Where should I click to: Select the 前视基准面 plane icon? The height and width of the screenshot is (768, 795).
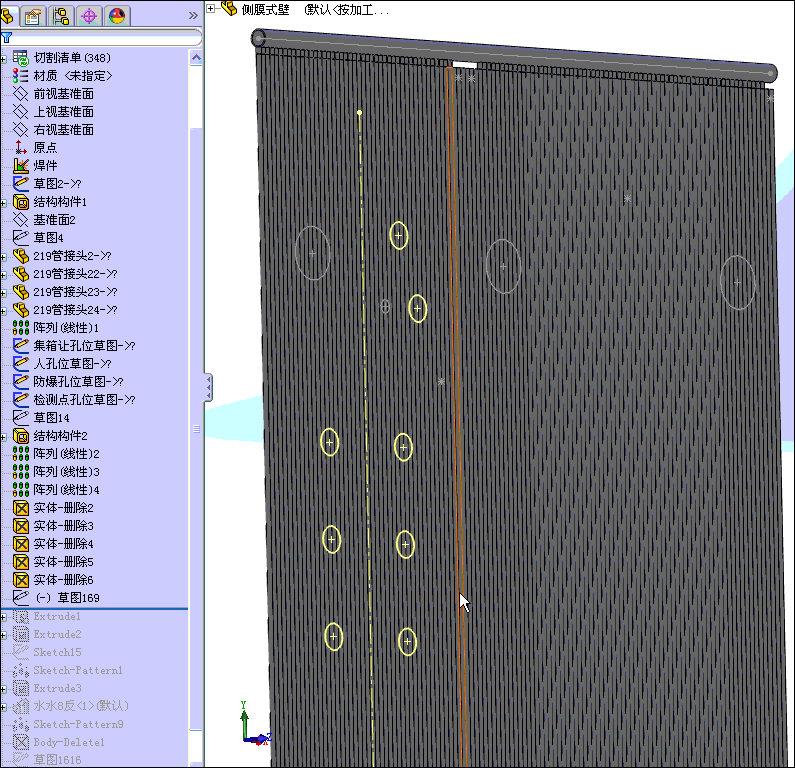coord(21,94)
